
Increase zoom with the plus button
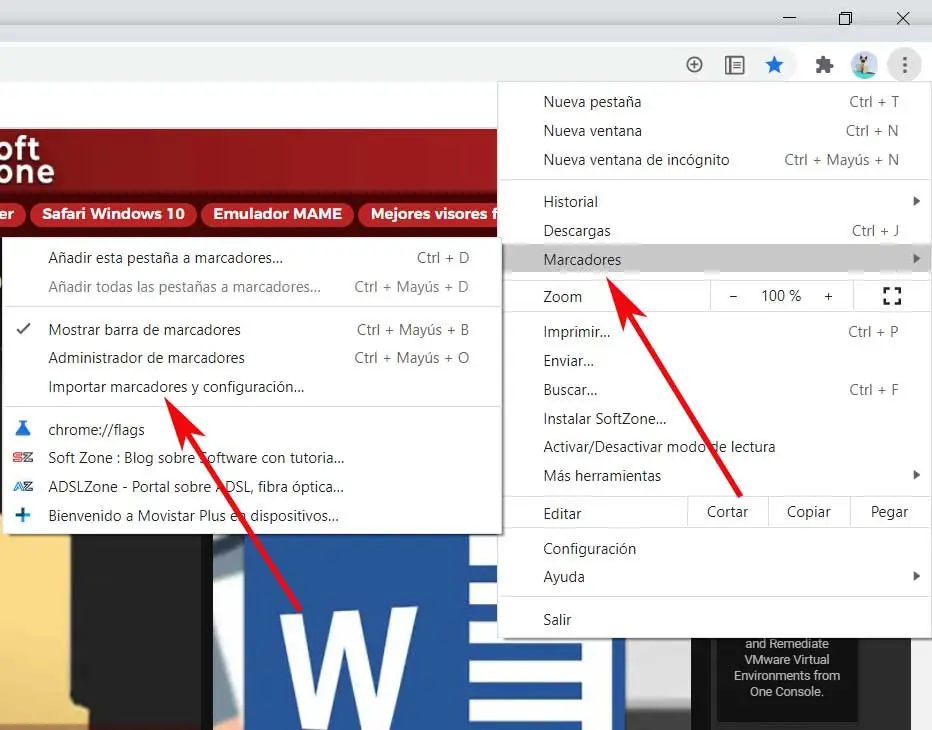[828, 296]
